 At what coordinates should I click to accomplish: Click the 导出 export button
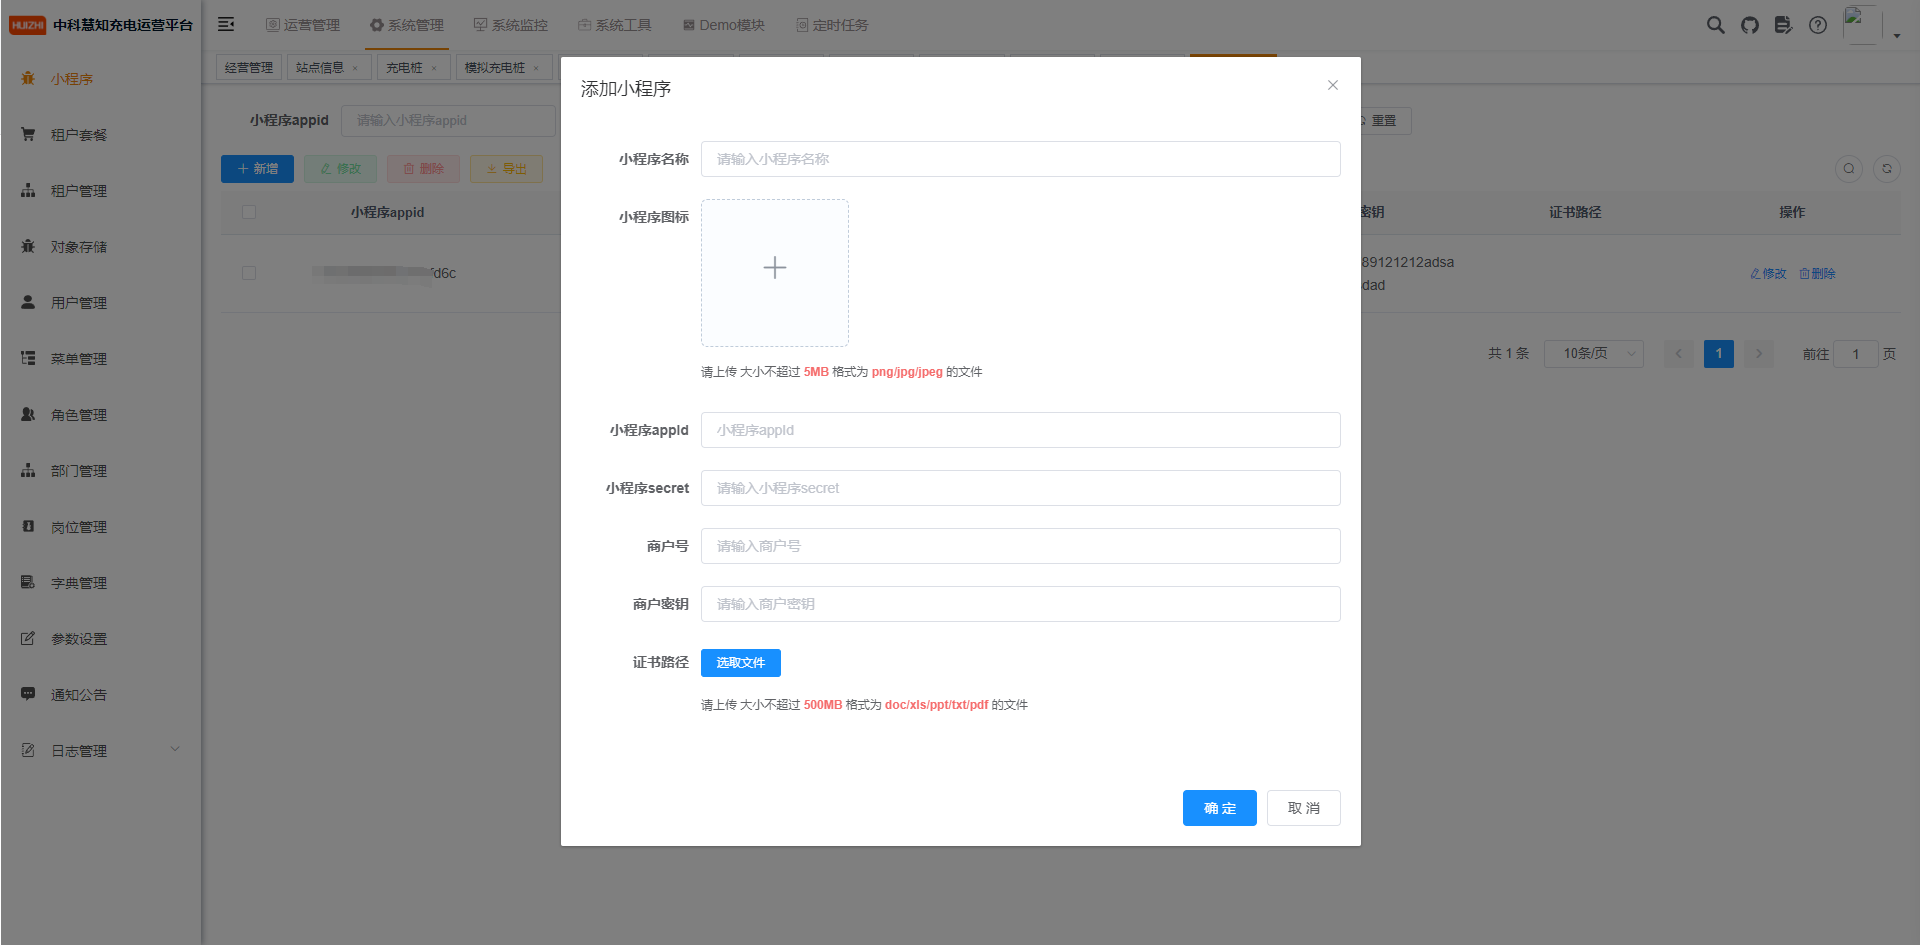[x=506, y=169]
